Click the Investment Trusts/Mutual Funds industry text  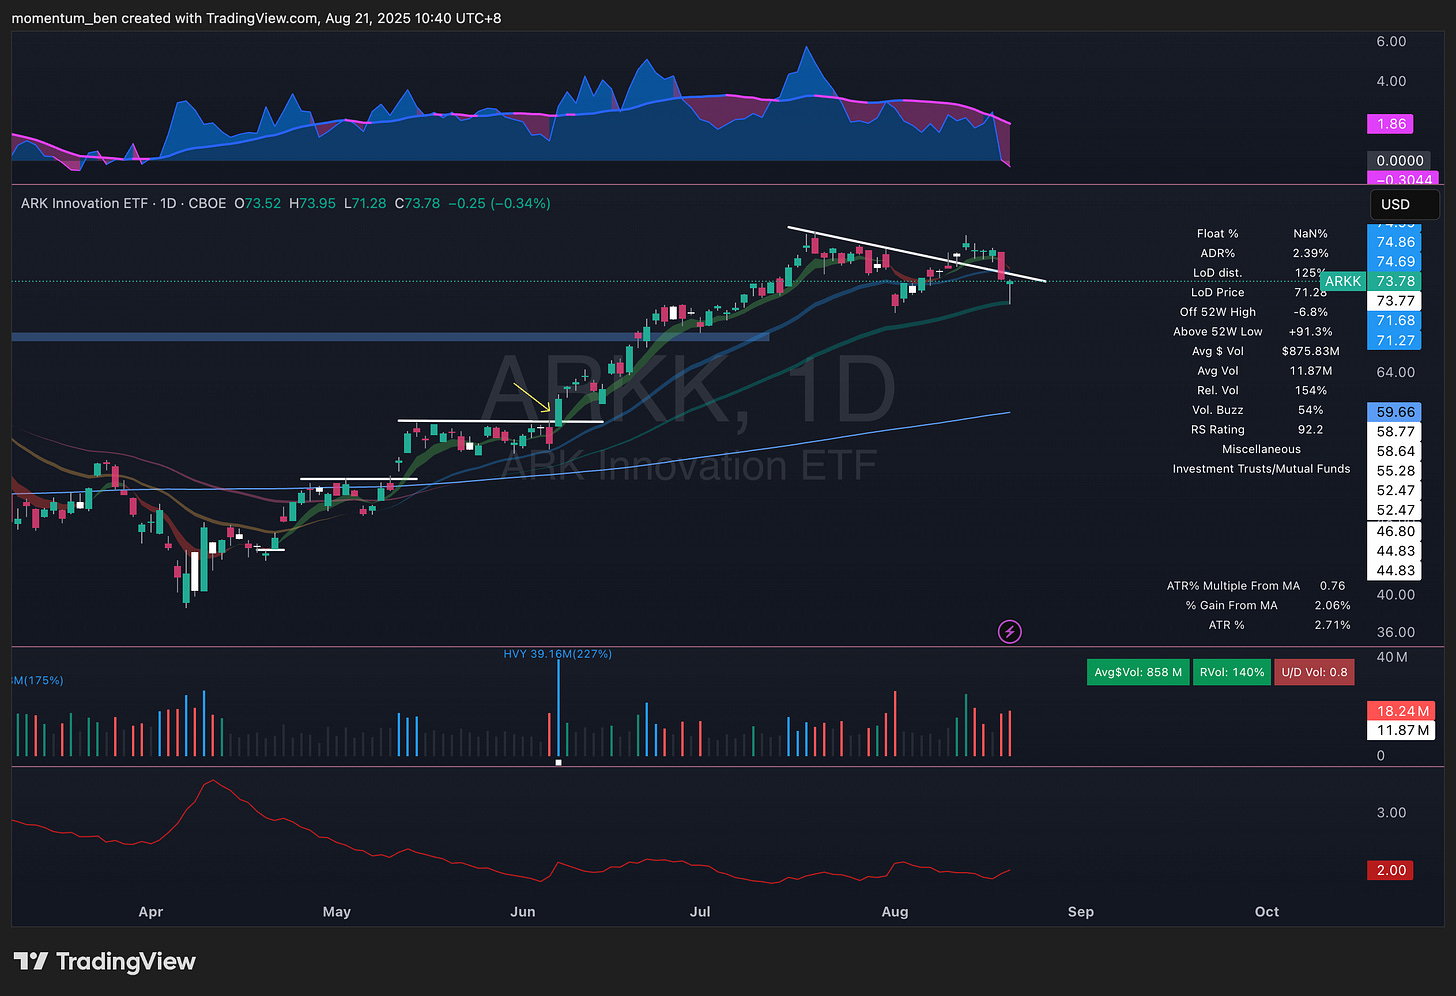click(x=1261, y=468)
